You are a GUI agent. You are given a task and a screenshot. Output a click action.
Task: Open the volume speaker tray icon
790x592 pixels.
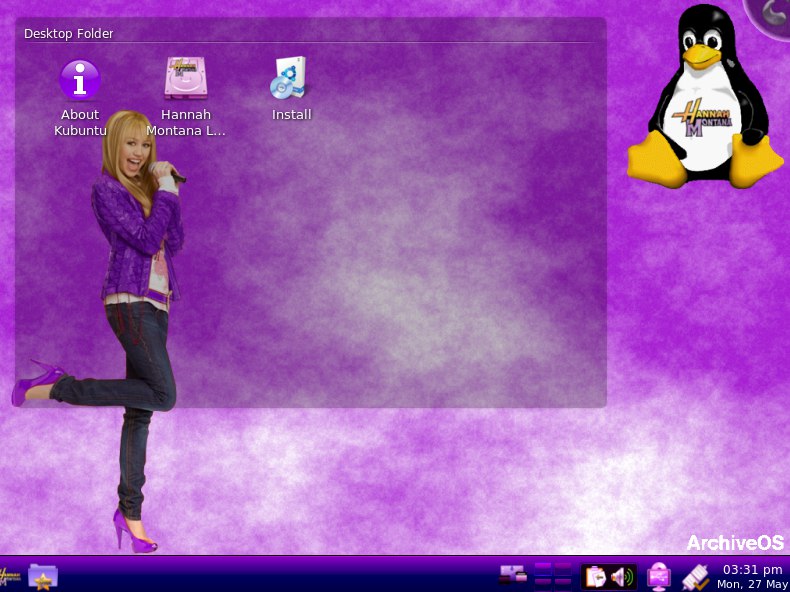point(623,576)
